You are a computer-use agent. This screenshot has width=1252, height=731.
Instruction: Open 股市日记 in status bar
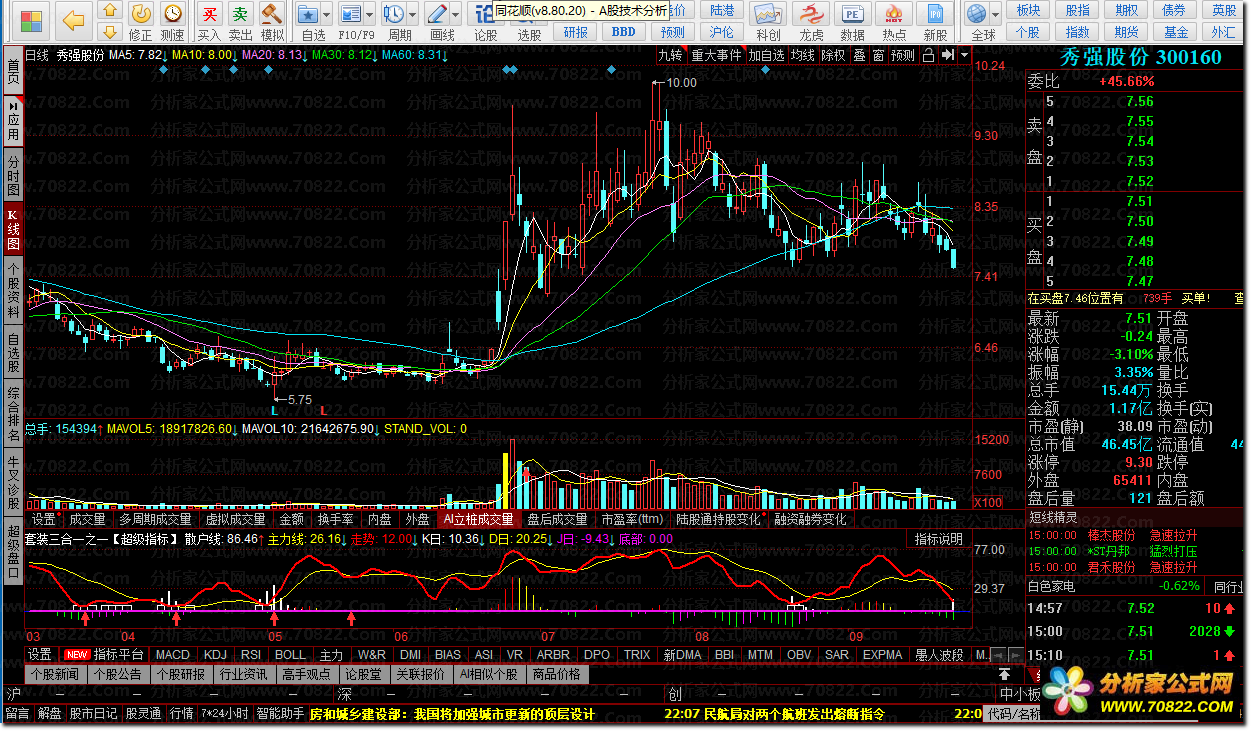tap(94, 714)
